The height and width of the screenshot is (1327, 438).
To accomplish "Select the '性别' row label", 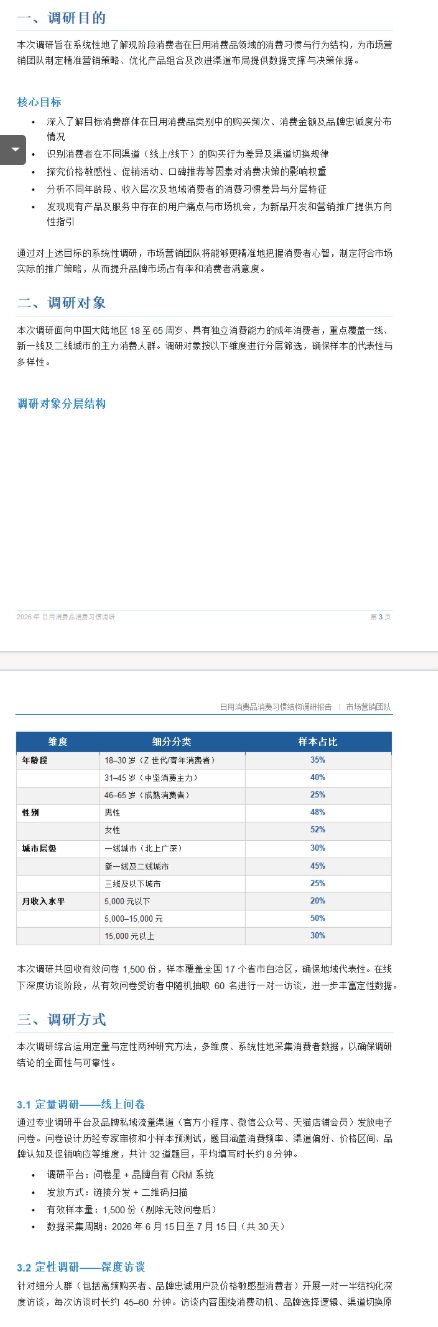I will pos(30,812).
